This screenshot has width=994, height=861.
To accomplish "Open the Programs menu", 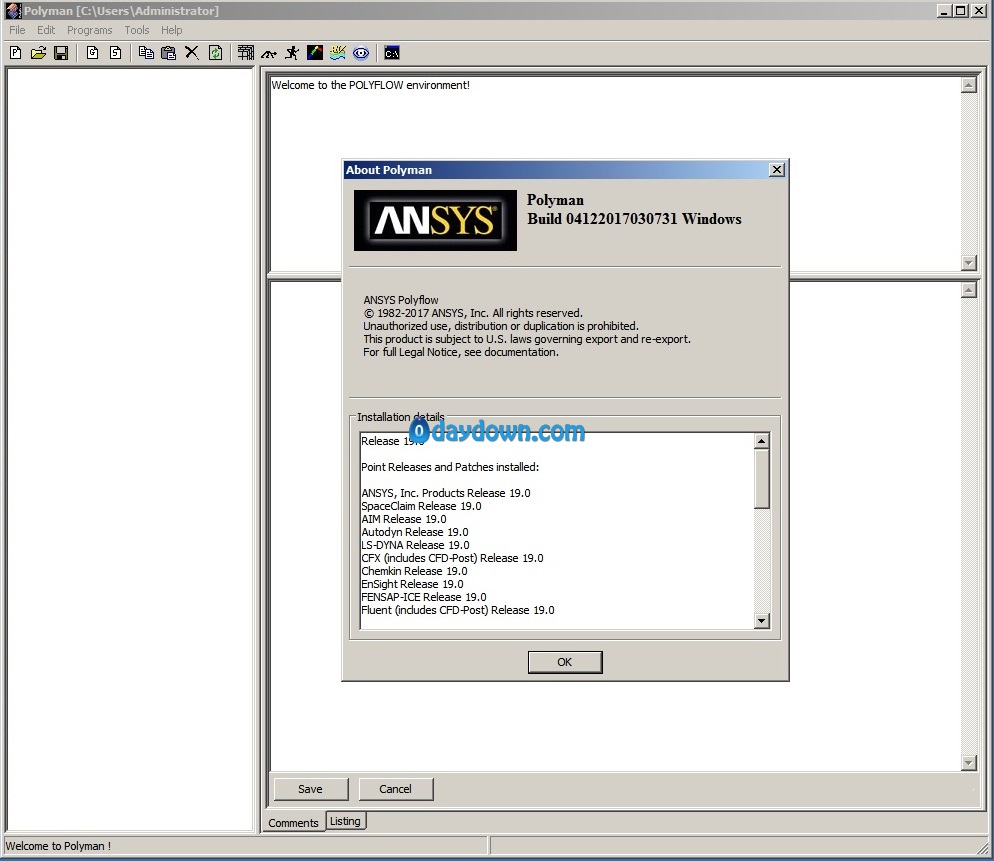I will [x=89, y=30].
